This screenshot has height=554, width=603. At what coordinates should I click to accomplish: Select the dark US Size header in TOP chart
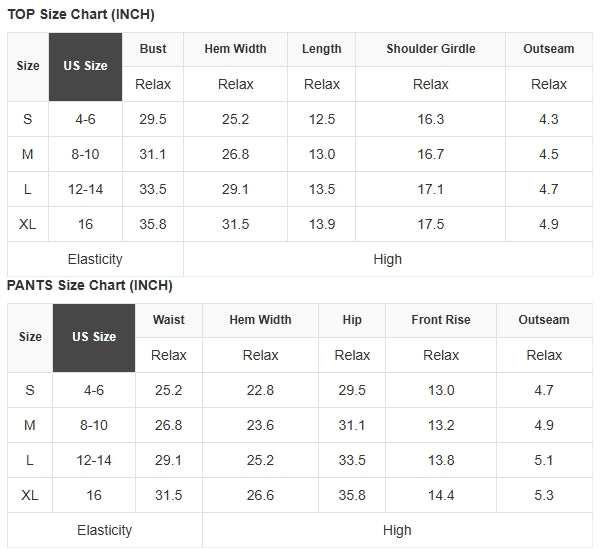coord(85,66)
